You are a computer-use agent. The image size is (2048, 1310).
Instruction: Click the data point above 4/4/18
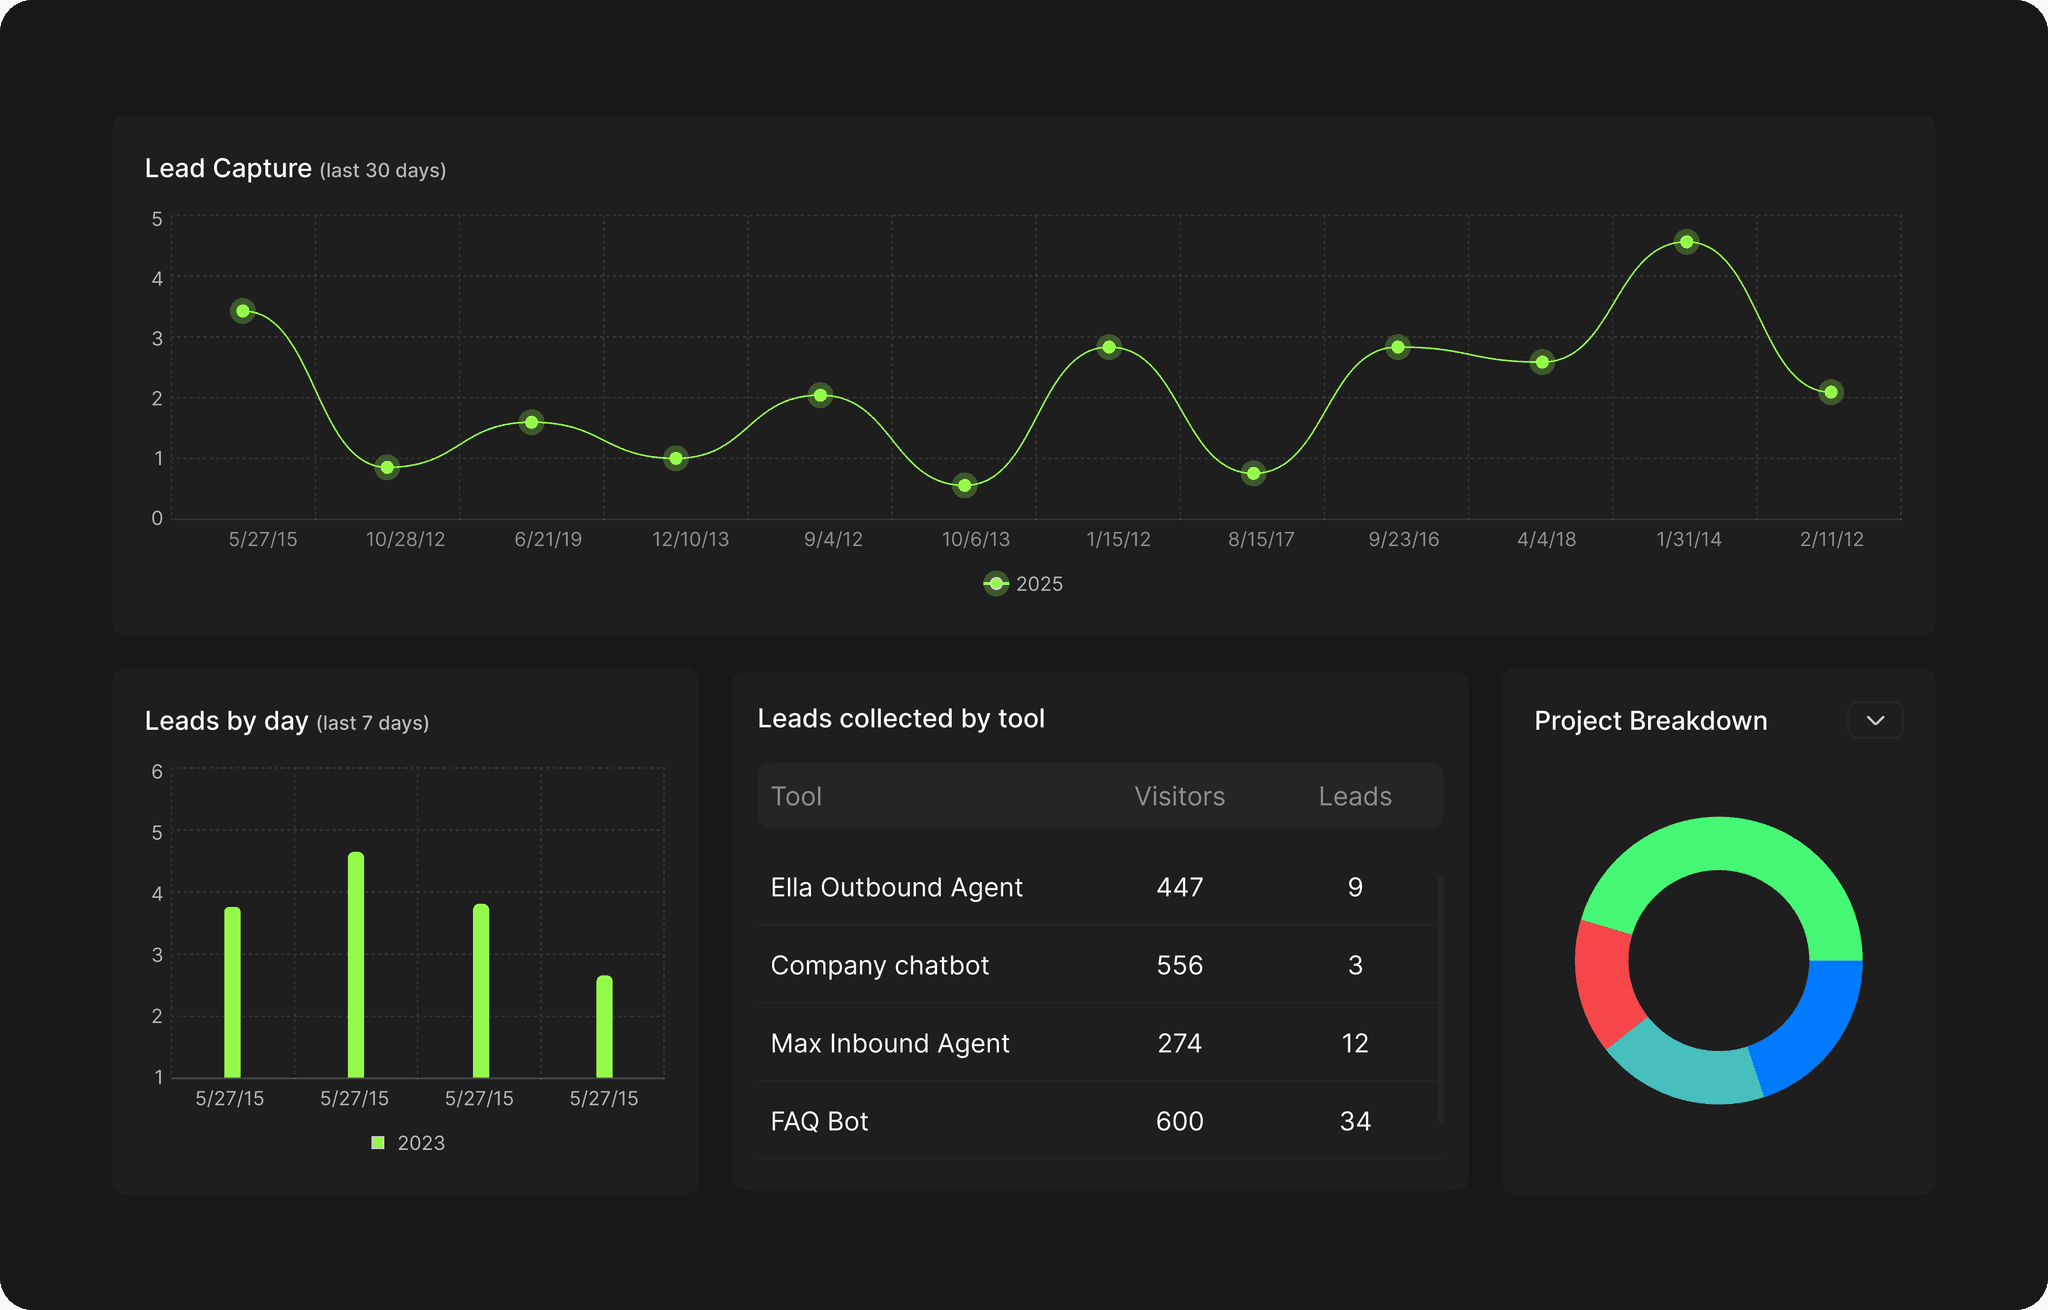[1542, 362]
